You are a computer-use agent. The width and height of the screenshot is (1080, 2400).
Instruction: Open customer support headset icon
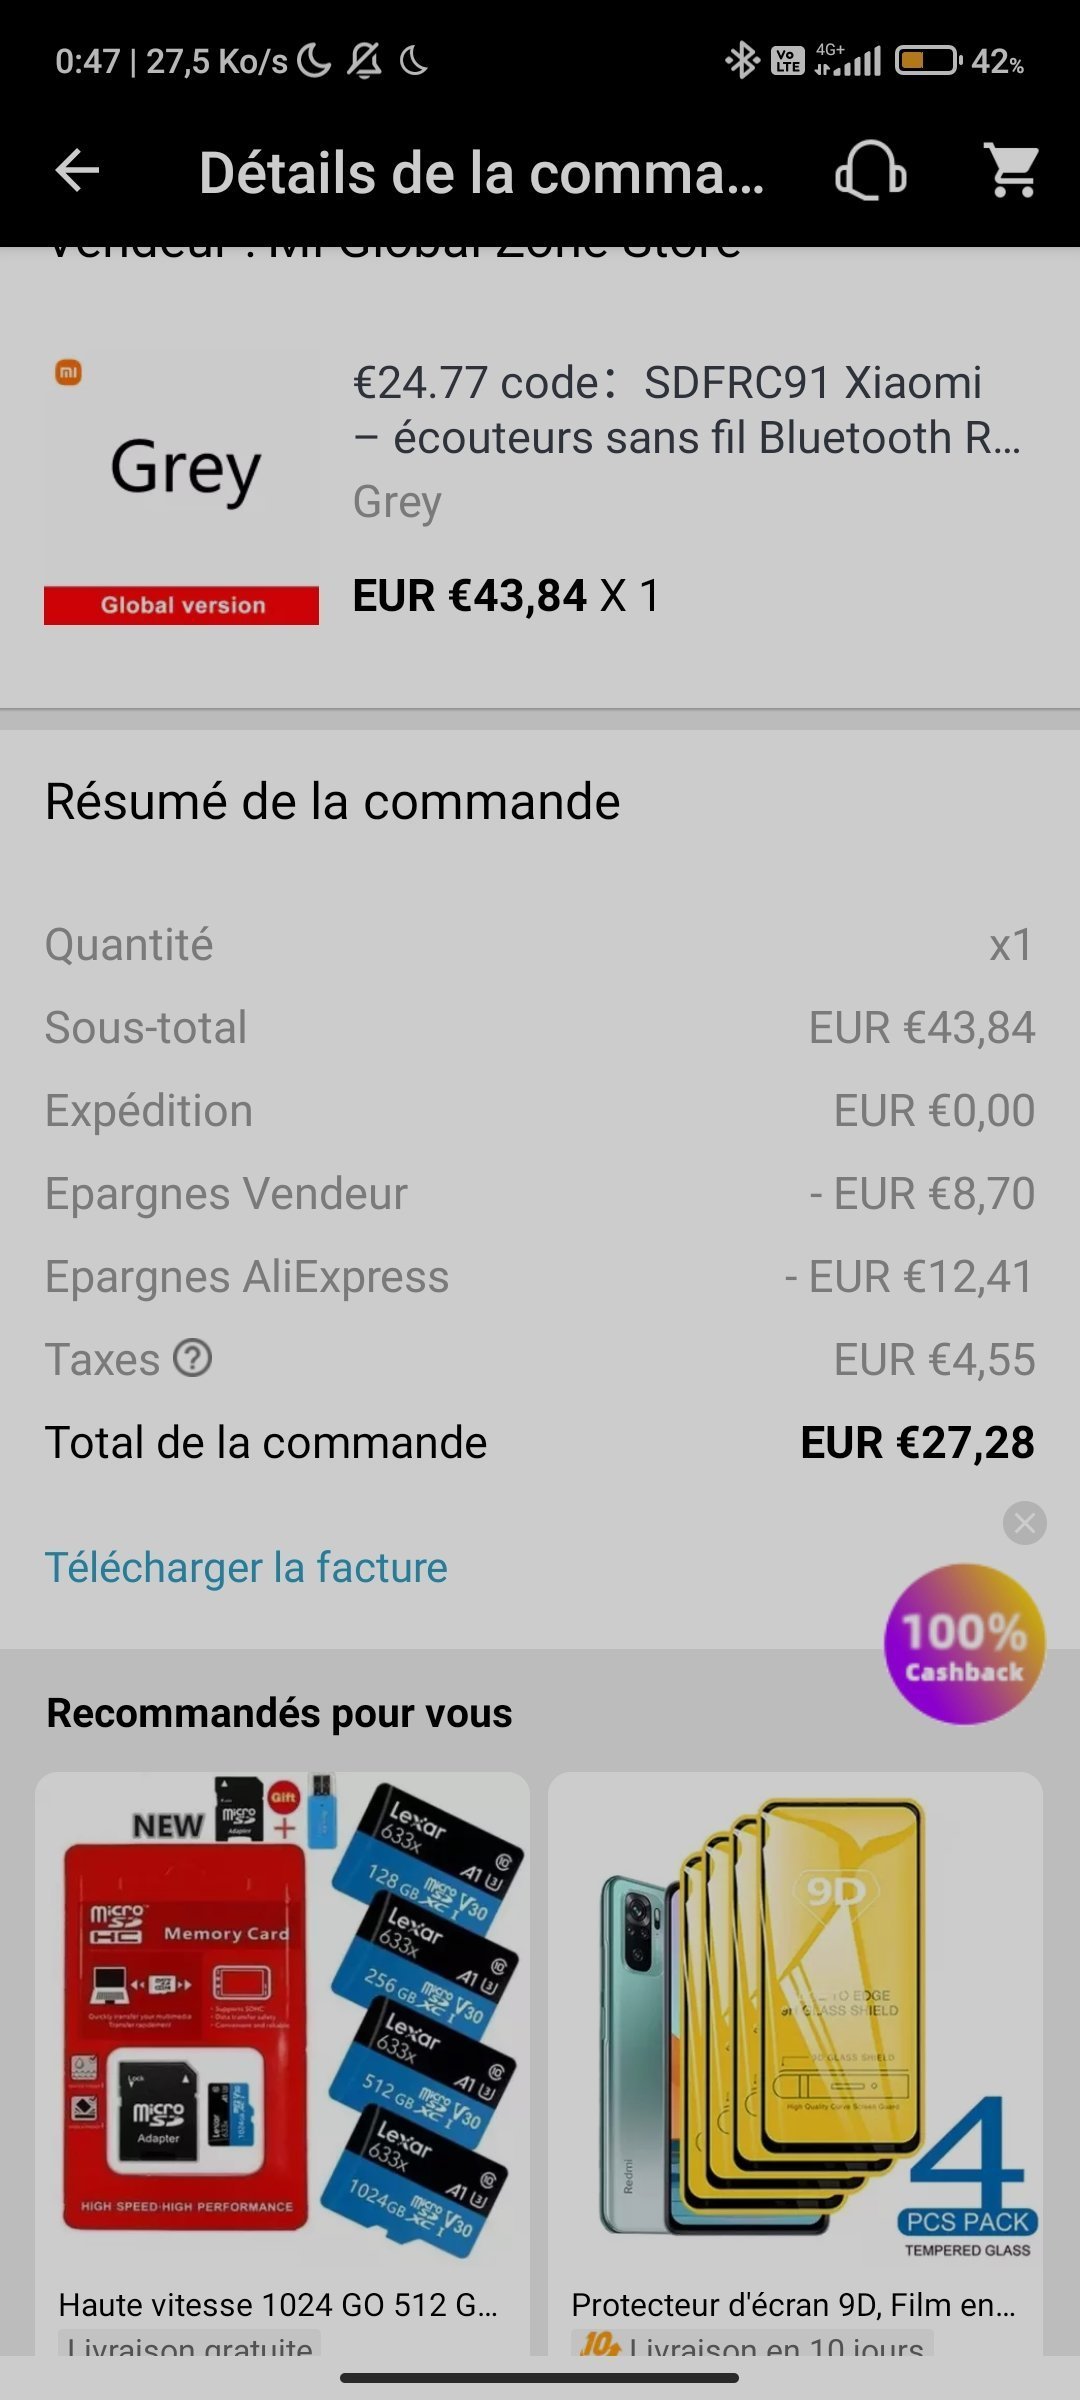tap(870, 171)
